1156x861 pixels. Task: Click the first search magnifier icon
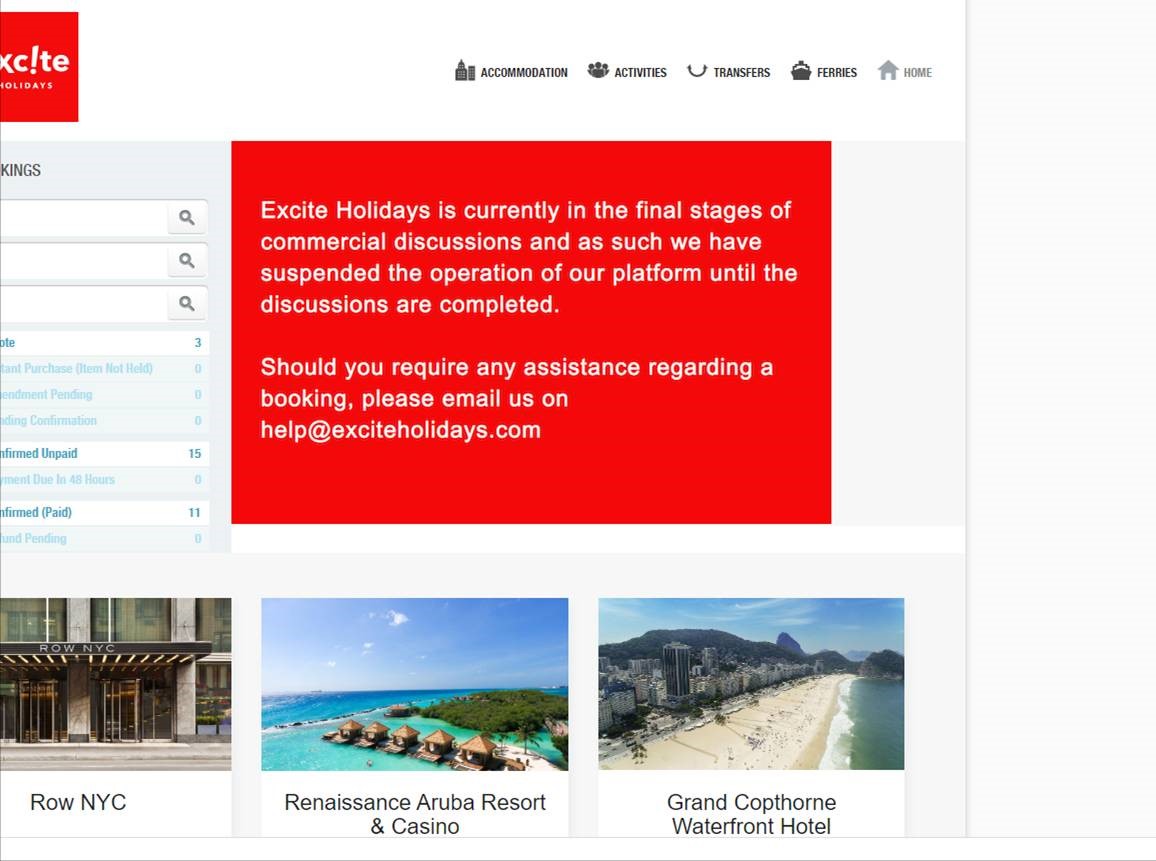187,217
